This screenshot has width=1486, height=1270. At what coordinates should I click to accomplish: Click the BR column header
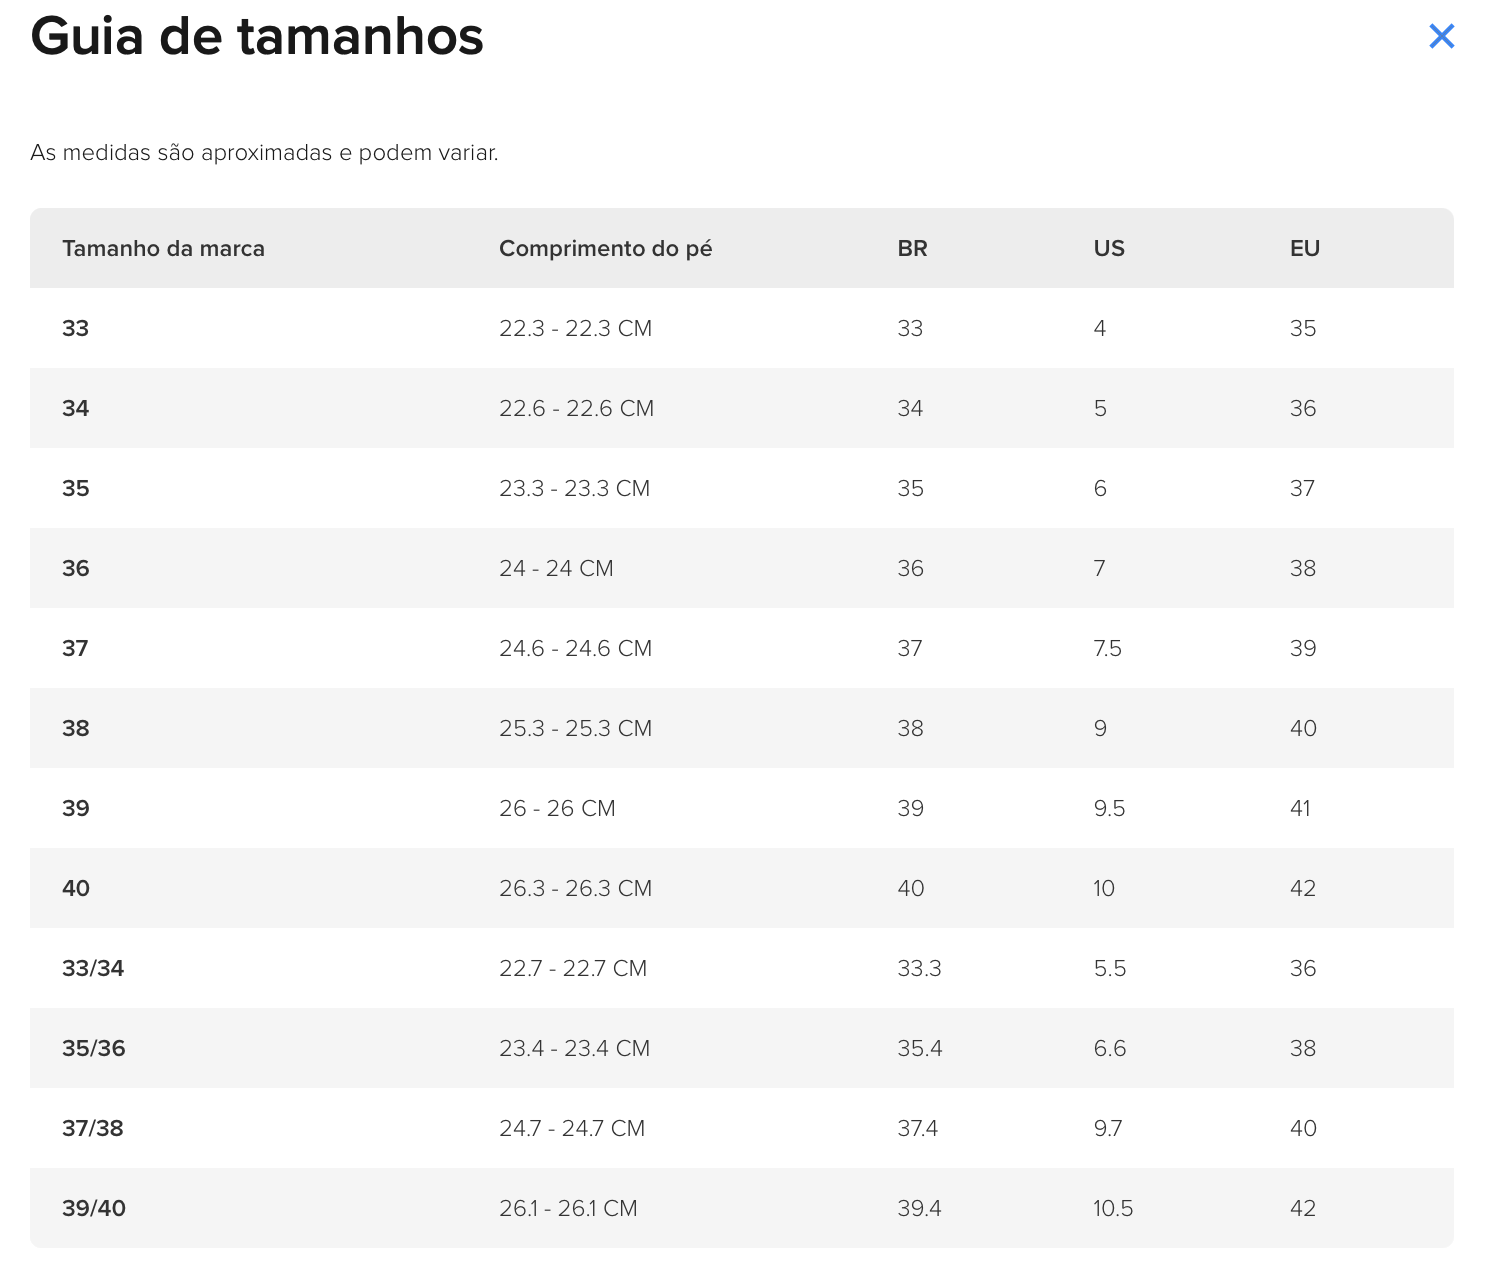coord(912,249)
